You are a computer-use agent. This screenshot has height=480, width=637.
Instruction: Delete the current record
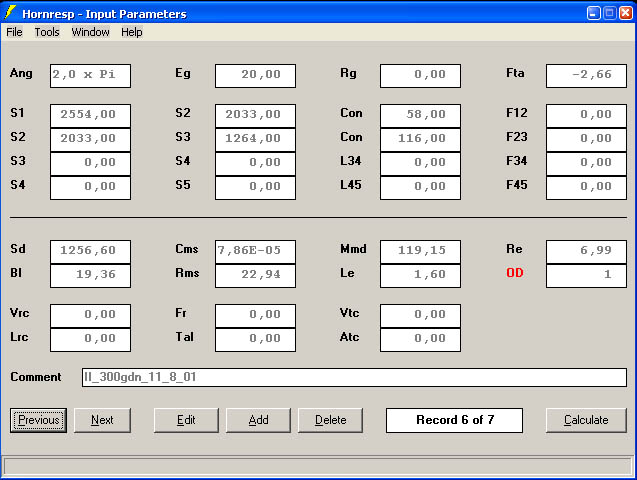(x=330, y=420)
